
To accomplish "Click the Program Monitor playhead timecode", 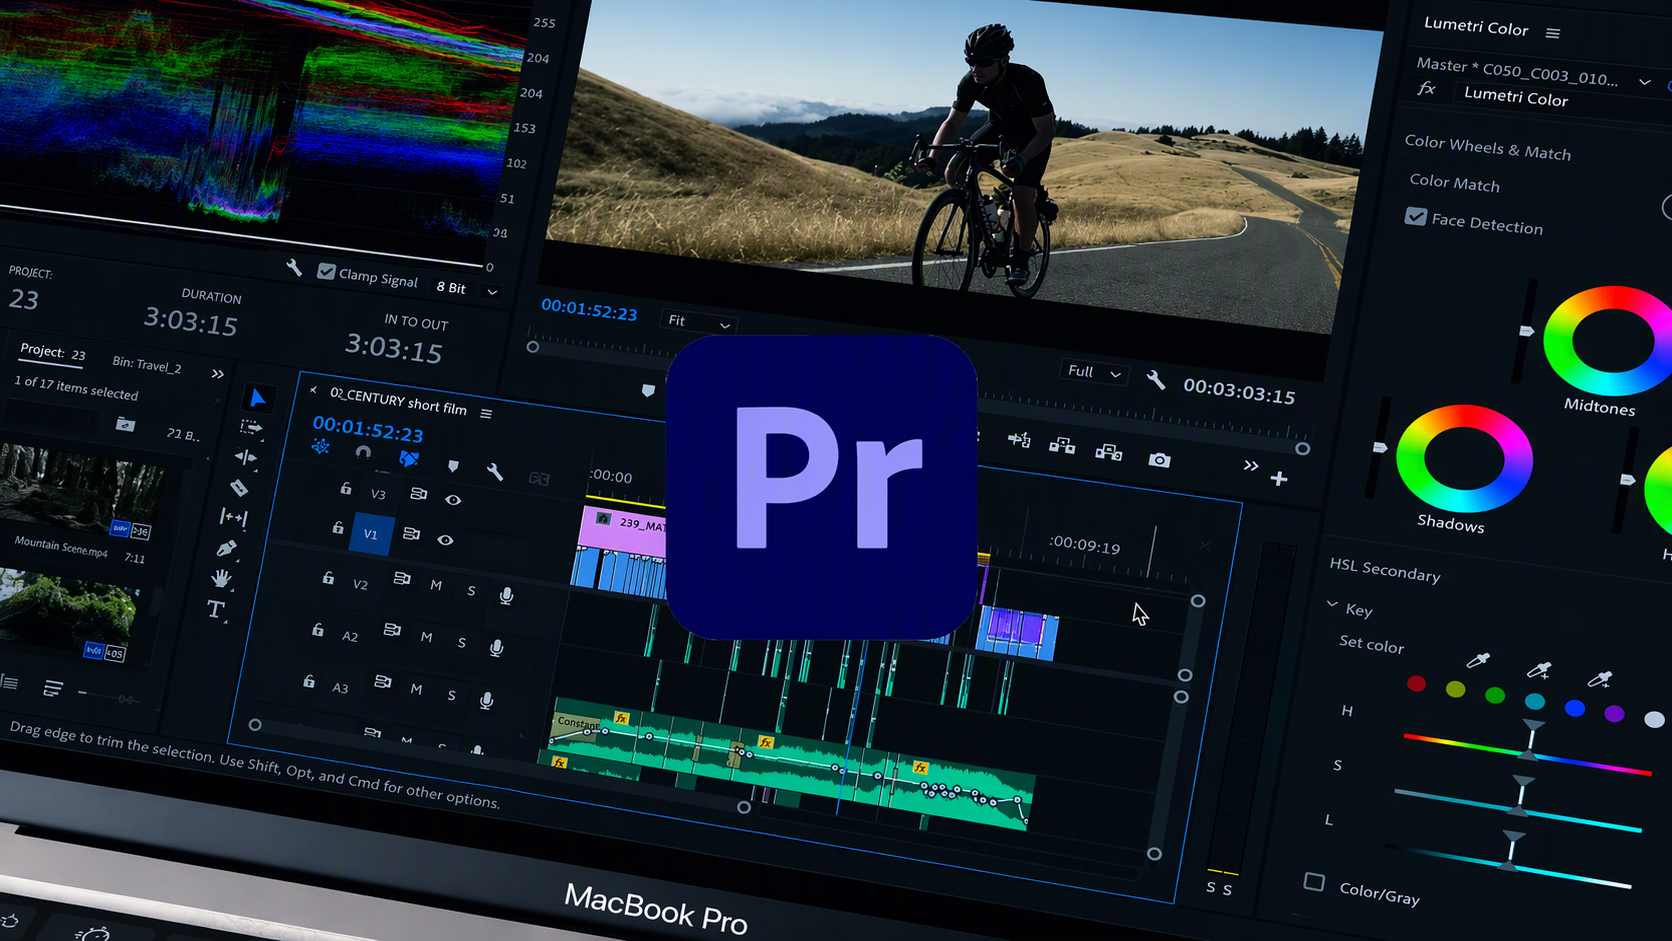I will click(588, 309).
